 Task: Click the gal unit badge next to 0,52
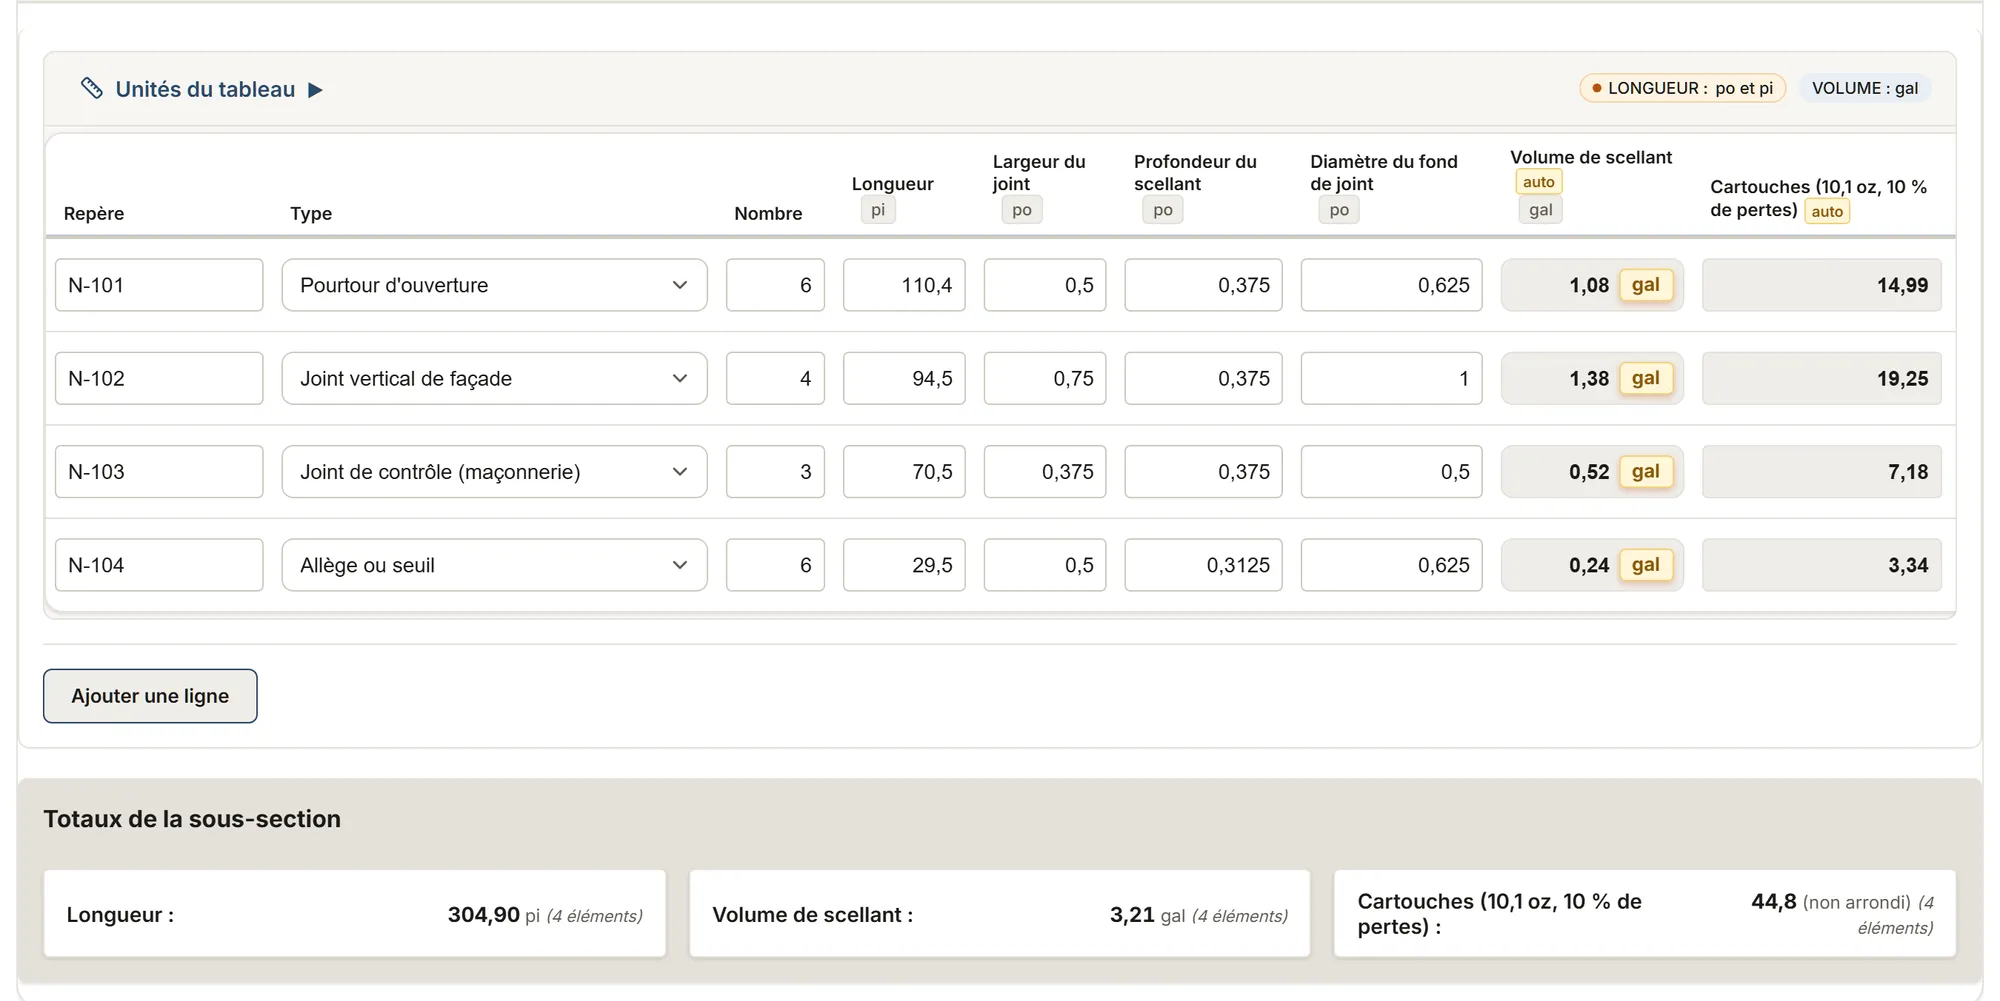point(1646,471)
